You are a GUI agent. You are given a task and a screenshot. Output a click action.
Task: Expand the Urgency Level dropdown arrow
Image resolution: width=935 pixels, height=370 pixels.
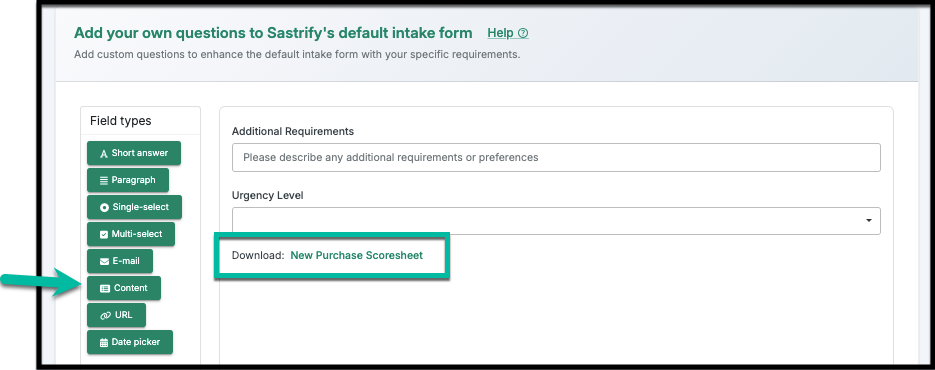pos(869,221)
